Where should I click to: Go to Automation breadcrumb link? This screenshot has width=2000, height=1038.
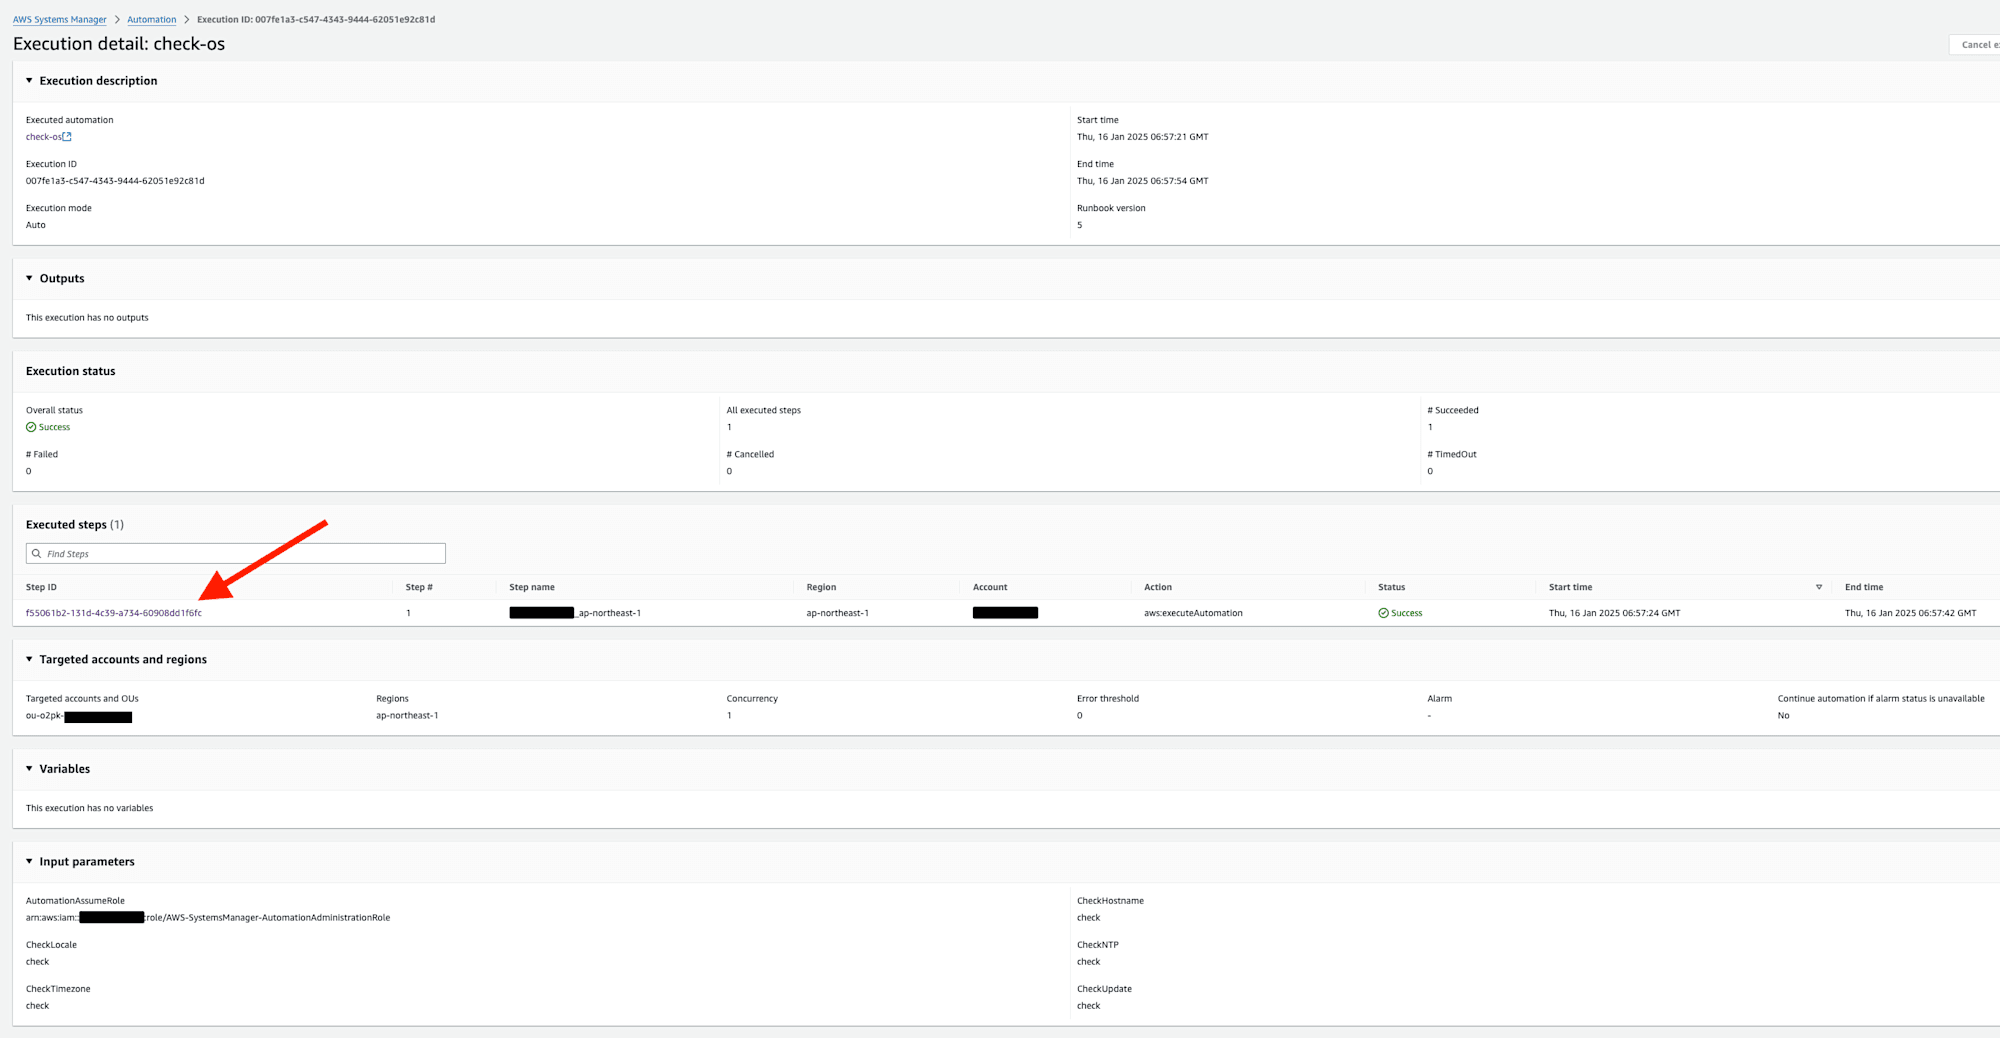click(x=151, y=19)
